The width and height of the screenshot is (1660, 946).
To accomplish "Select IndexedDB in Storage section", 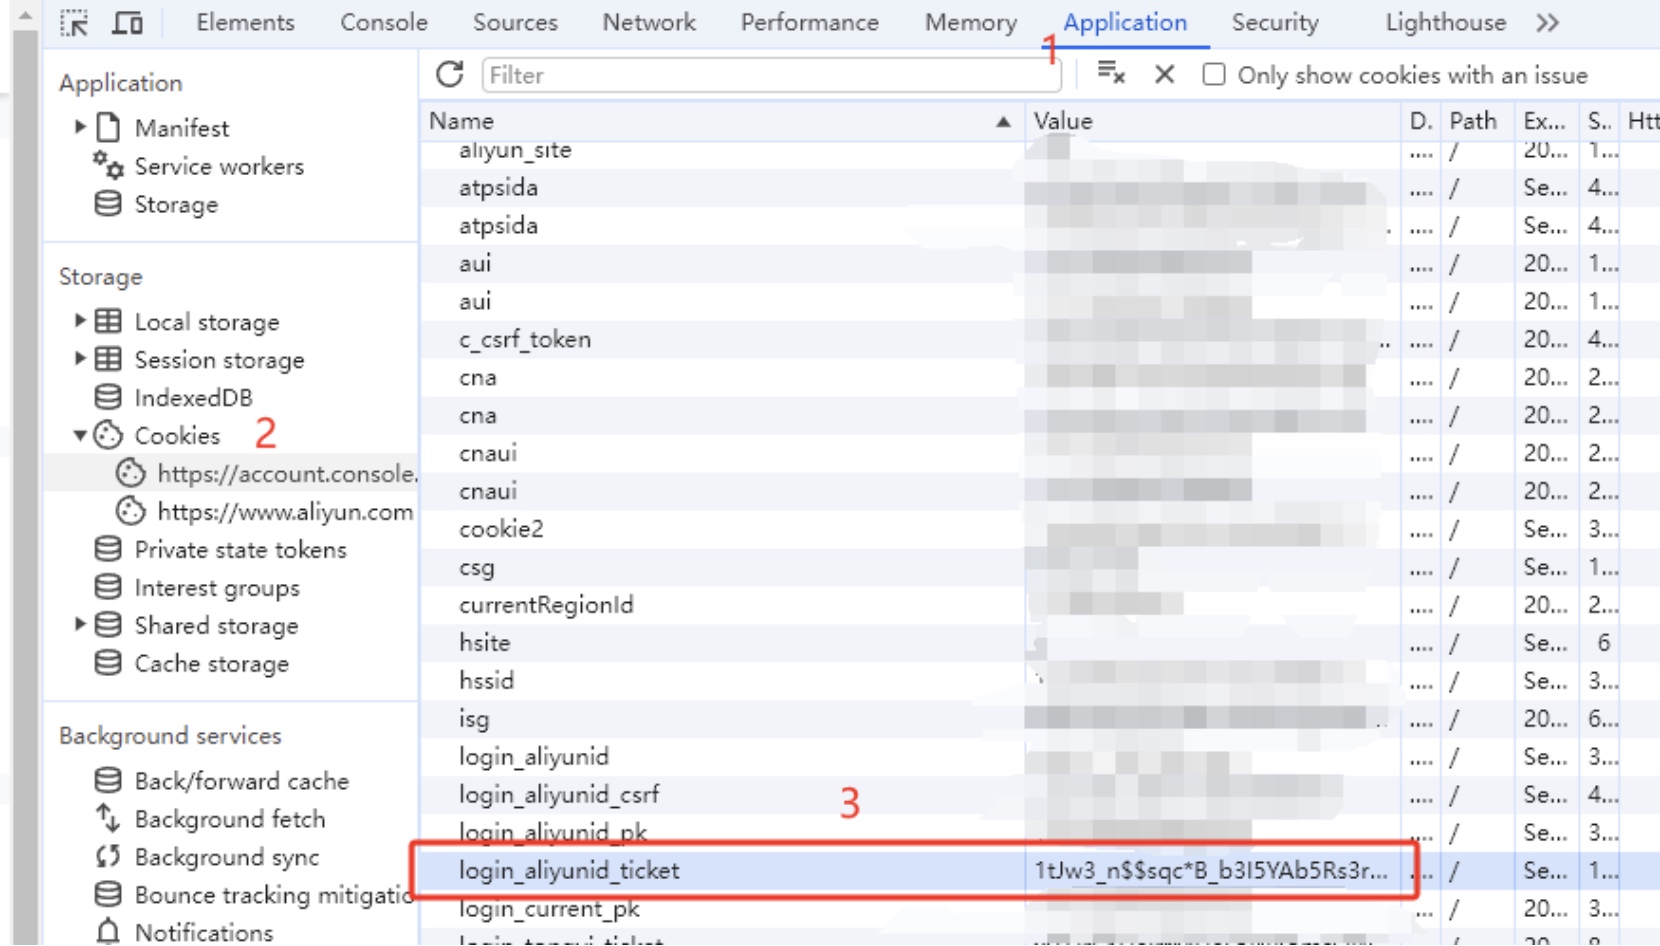I will point(193,398).
